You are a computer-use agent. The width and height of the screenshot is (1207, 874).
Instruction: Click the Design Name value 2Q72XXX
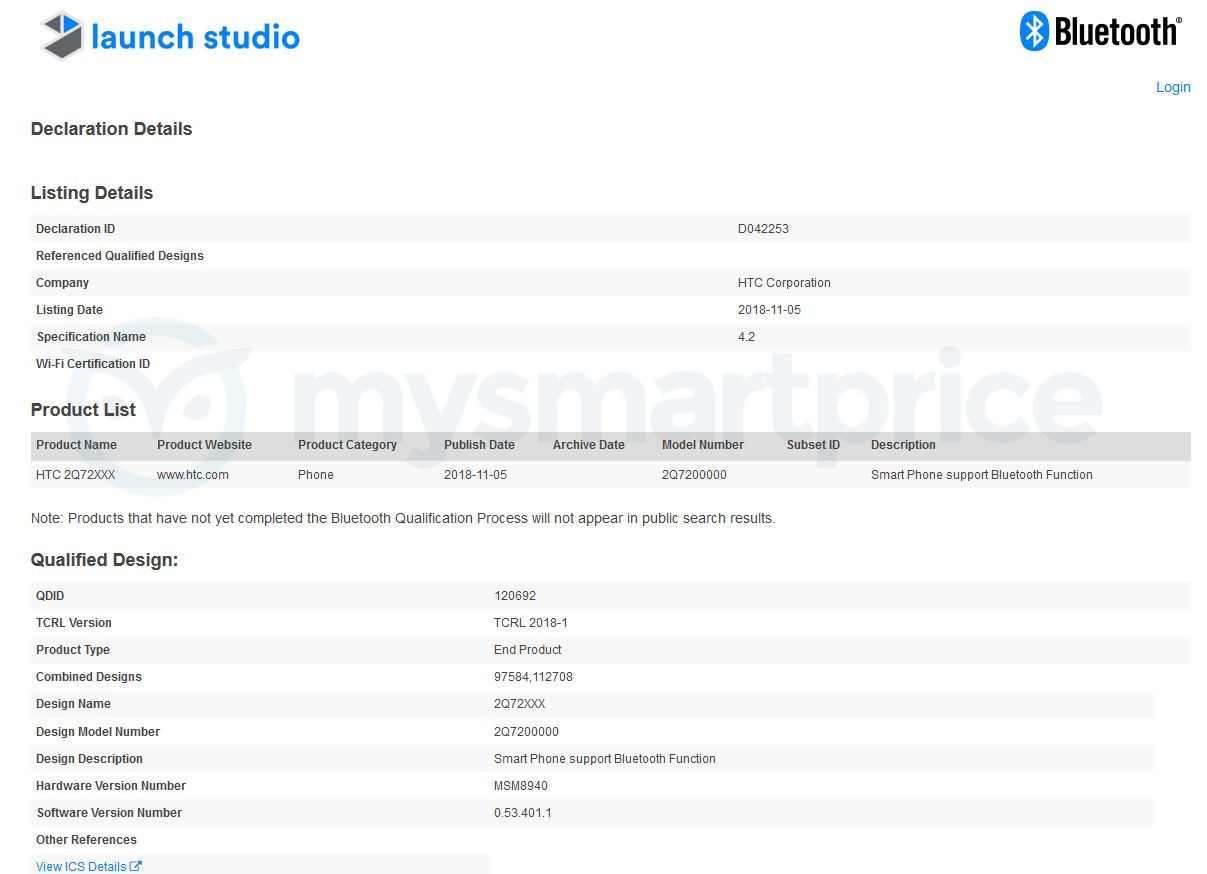(519, 704)
